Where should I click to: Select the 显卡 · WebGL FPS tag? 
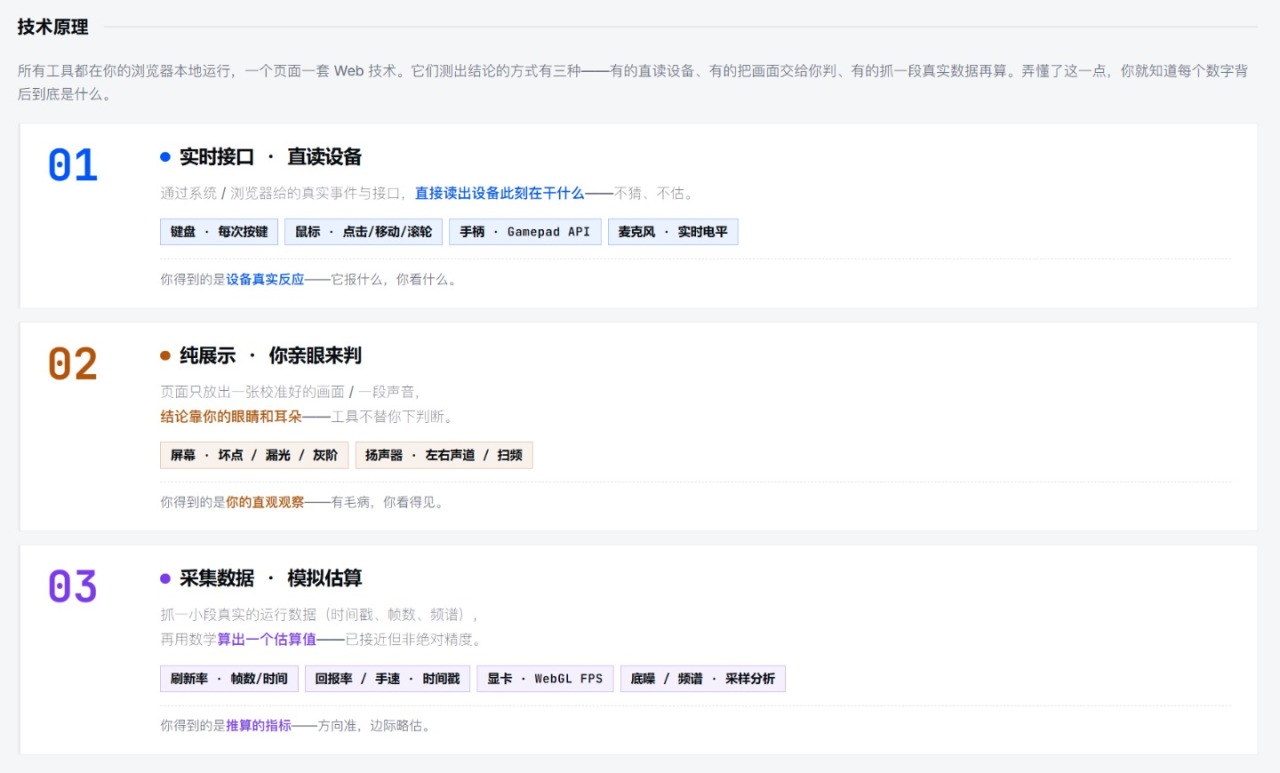click(545, 679)
